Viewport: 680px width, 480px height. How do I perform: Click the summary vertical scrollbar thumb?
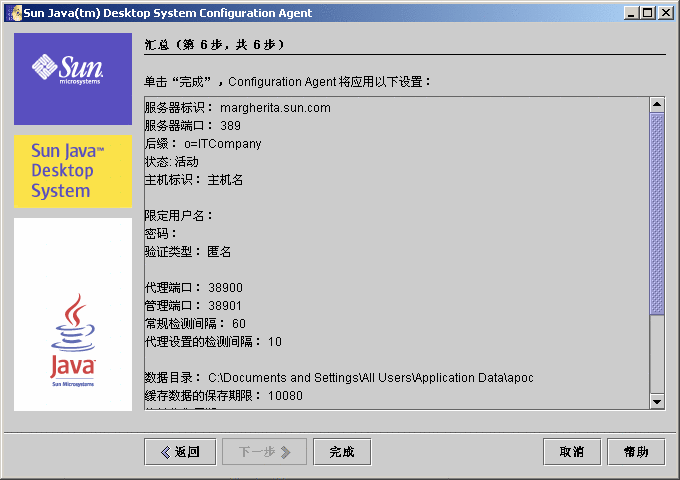pos(657,213)
